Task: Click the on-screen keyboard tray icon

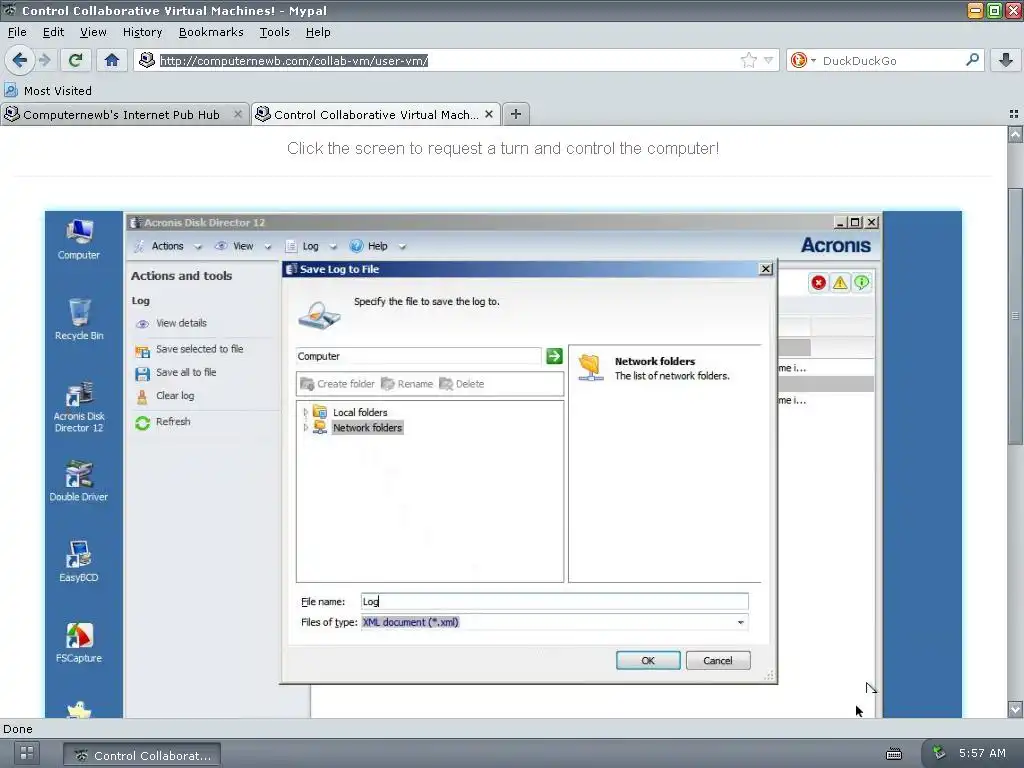Action: pyautogui.click(x=894, y=754)
